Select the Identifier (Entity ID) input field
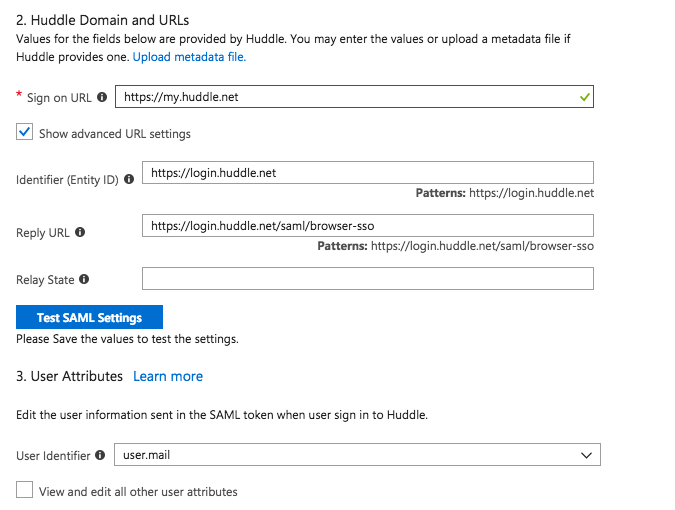The height and width of the screenshot is (510, 675). 367,173
